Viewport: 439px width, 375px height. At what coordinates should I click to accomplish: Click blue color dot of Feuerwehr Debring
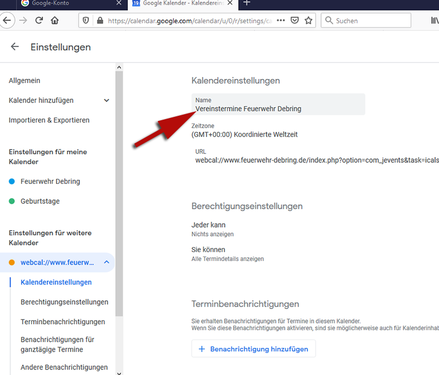pyautogui.click(x=12, y=181)
